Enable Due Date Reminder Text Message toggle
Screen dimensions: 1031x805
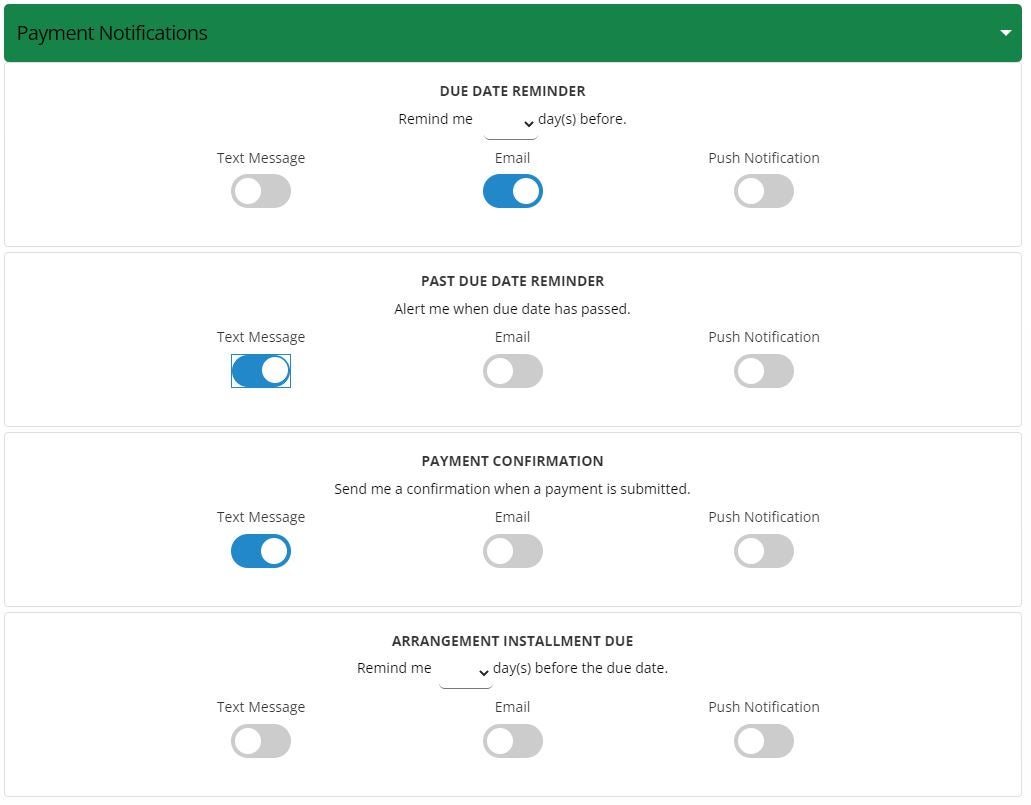pos(261,191)
